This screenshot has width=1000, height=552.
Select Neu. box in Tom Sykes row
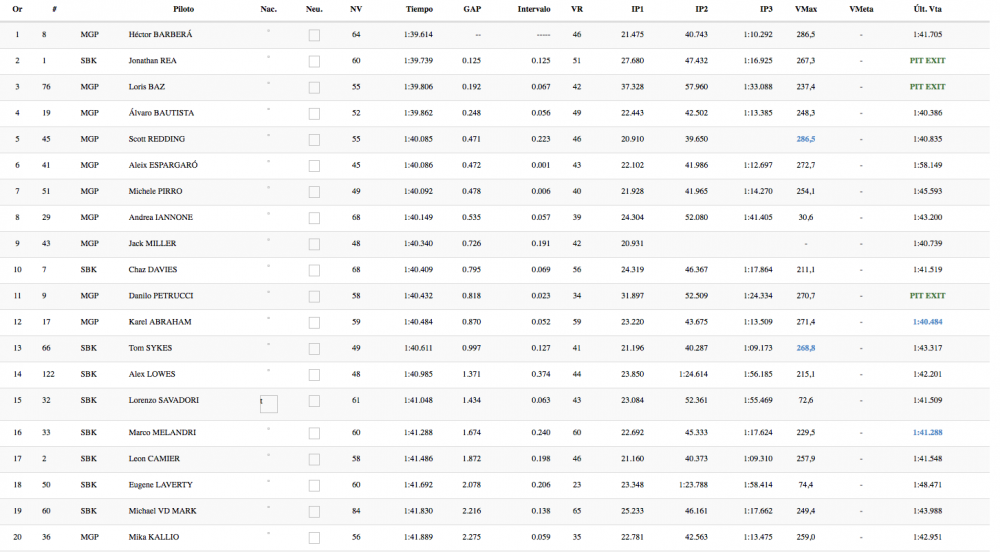click(314, 348)
